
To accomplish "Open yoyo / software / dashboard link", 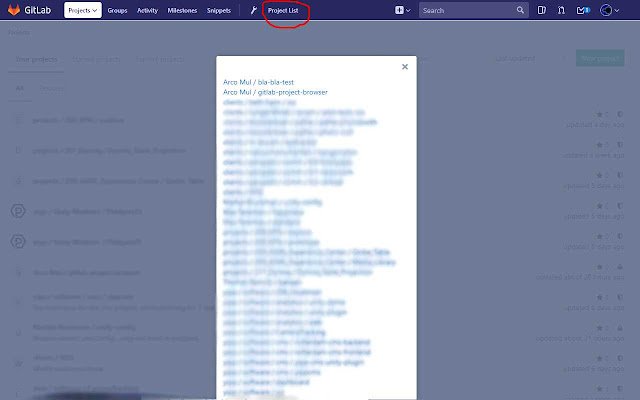I will [266, 382].
